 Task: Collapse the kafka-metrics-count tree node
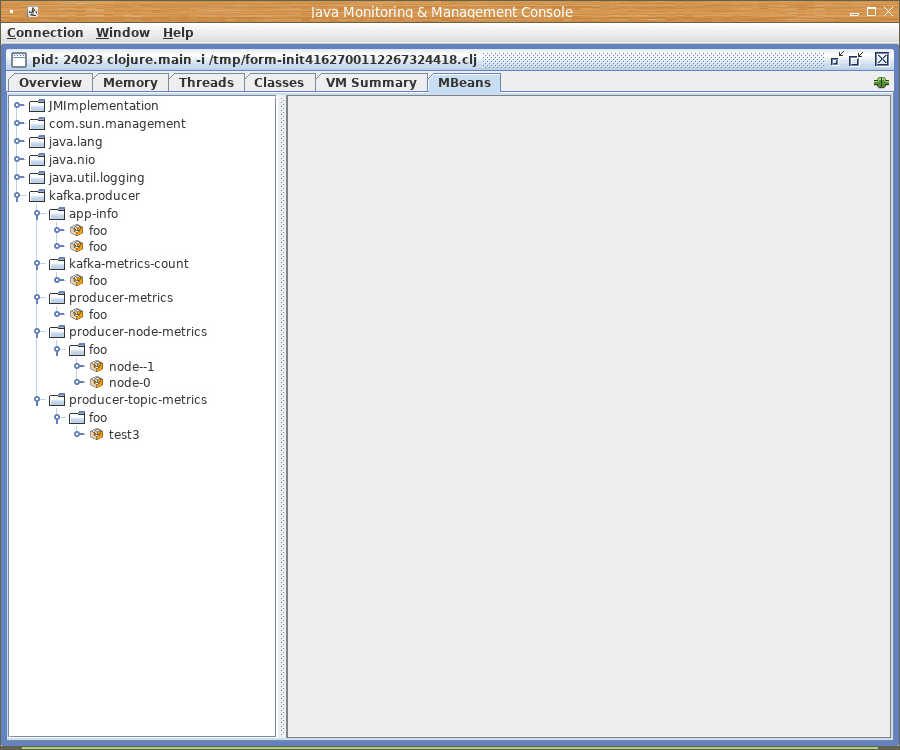tap(37, 265)
